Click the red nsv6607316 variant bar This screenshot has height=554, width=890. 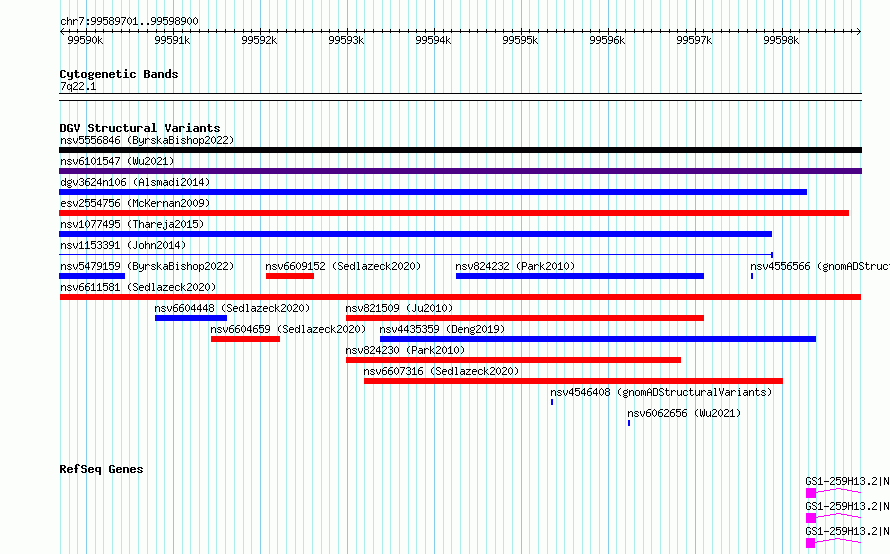pos(573,381)
